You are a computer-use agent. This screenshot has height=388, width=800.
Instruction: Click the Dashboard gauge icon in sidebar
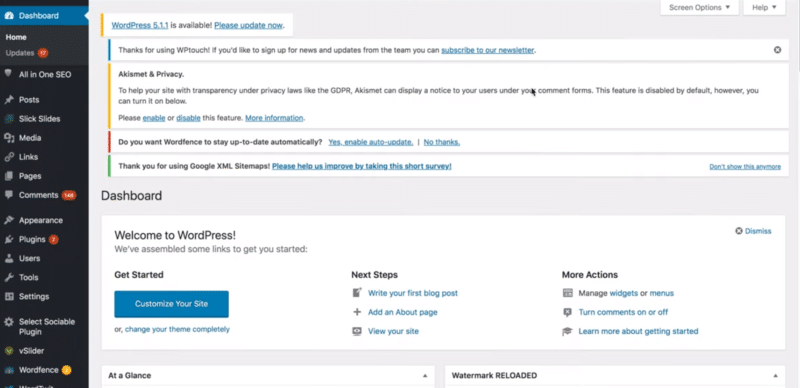click(9, 16)
